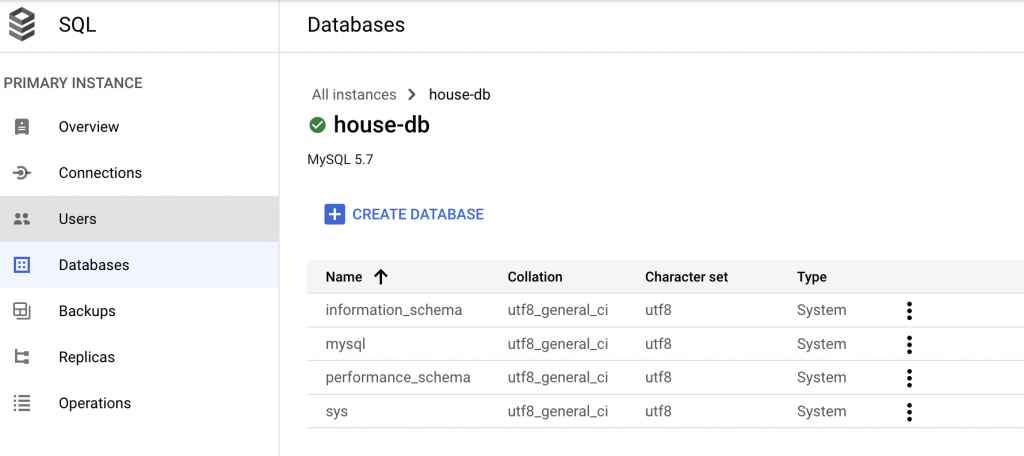Click the collation cell in the mysql row
This screenshot has height=456, width=1024.
[558, 344]
